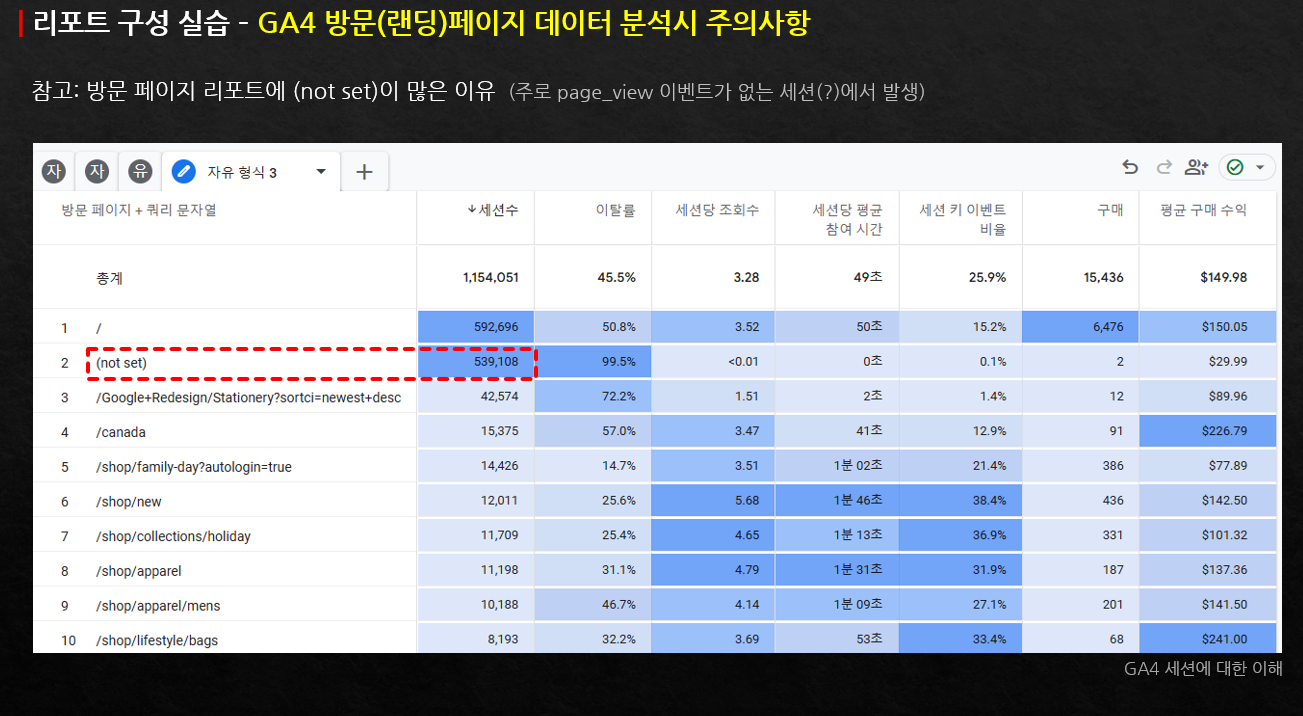The image size is (1303, 716).
Task: Select the (not set) row in the table
Action: click(119, 362)
